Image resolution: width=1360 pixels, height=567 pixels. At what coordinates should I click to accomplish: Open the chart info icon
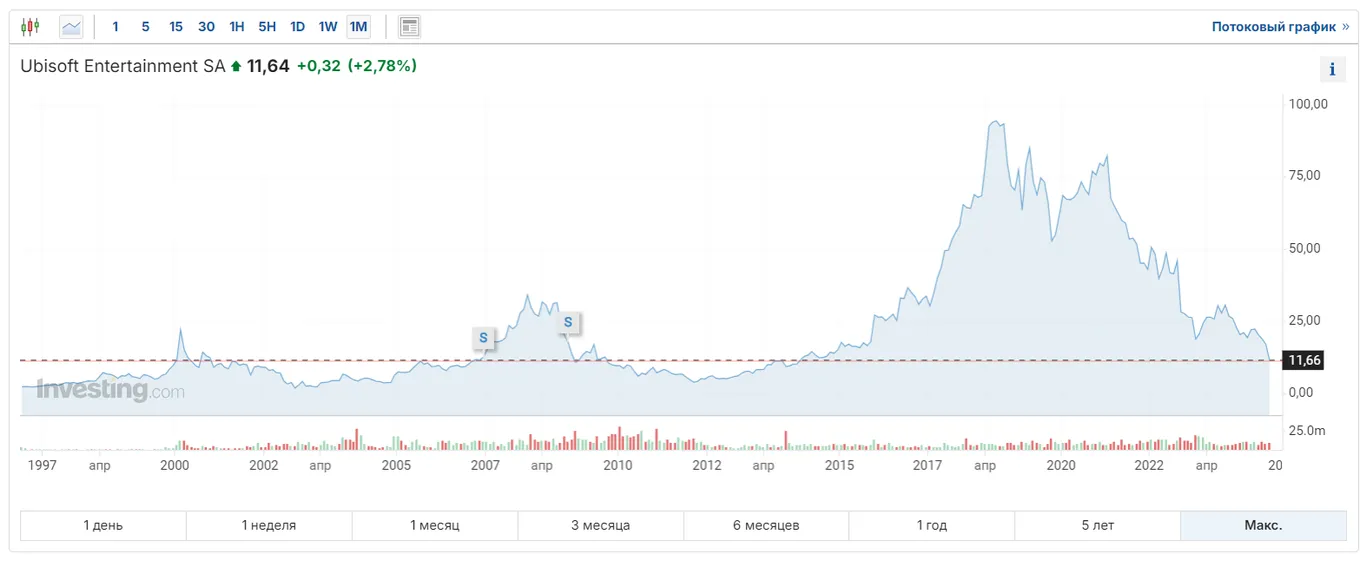pos(1332,69)
